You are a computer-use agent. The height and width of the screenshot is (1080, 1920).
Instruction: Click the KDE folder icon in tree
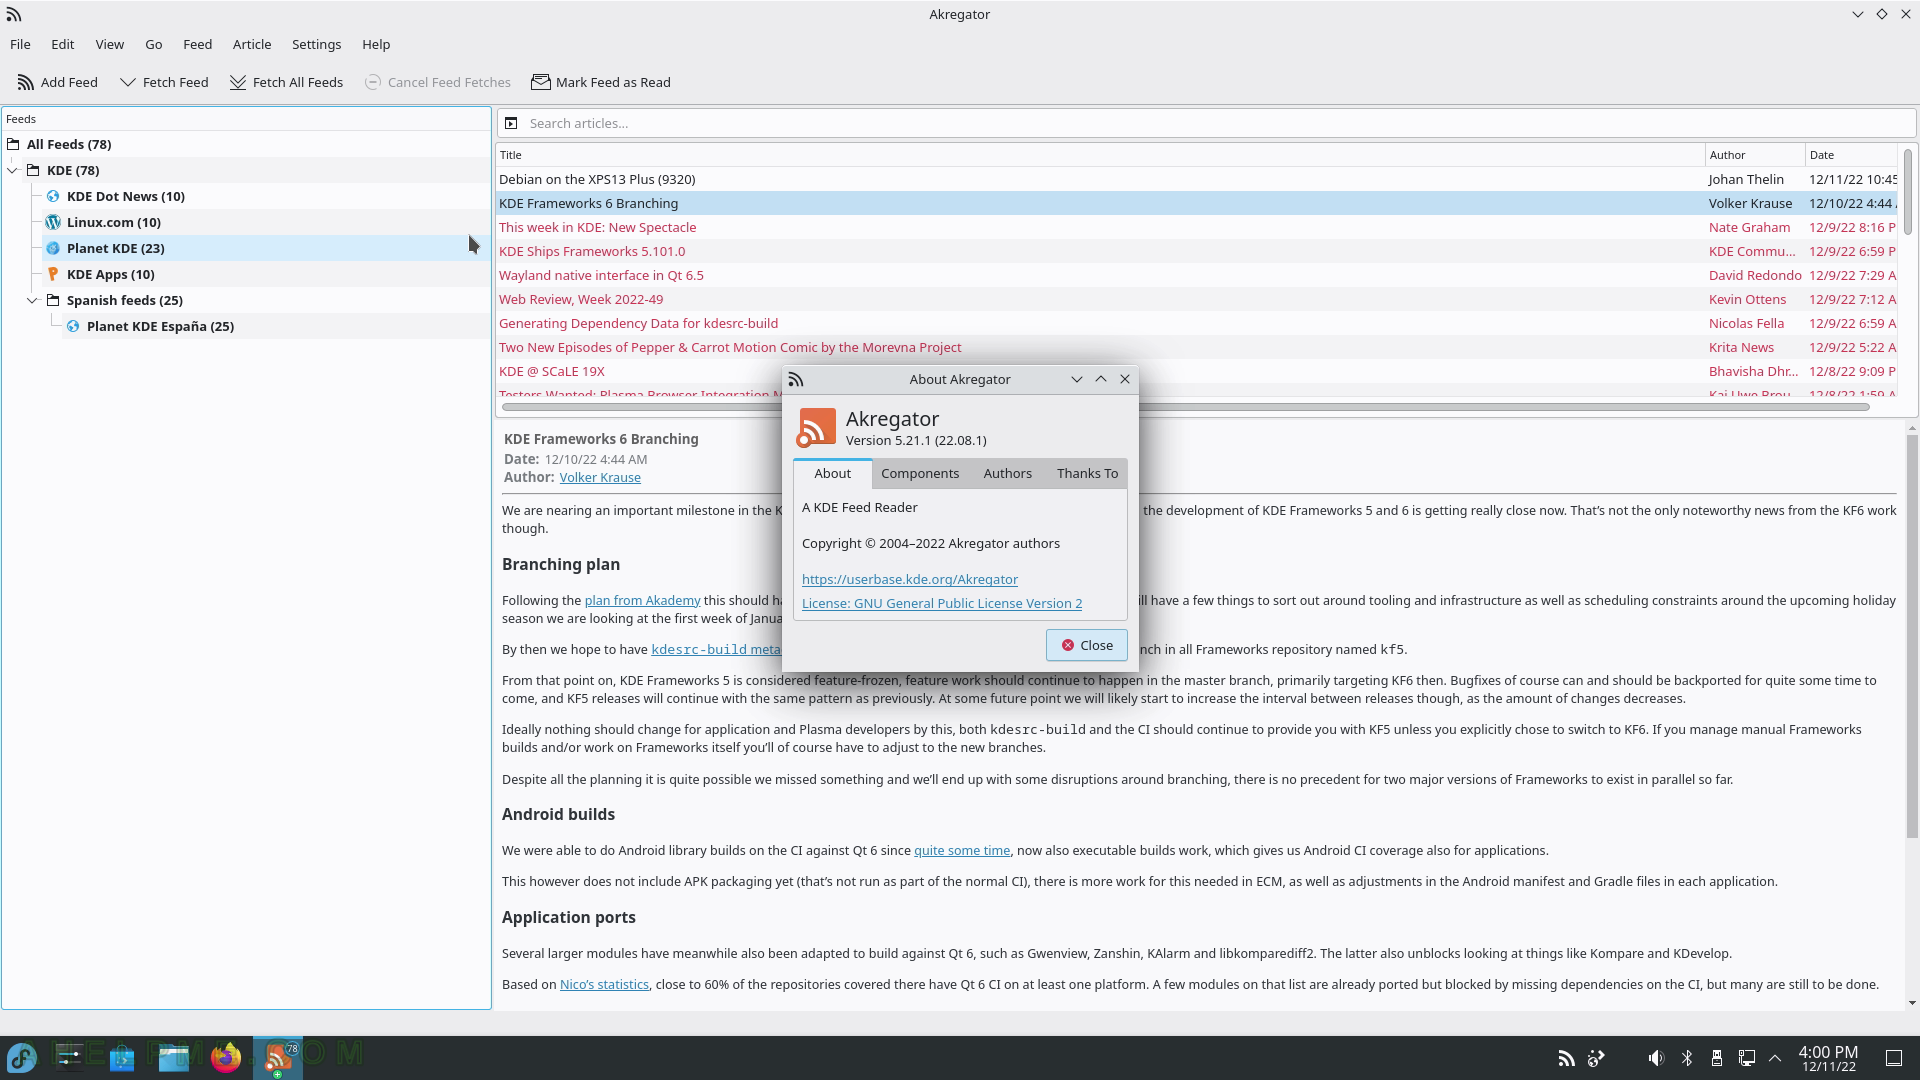33,170
